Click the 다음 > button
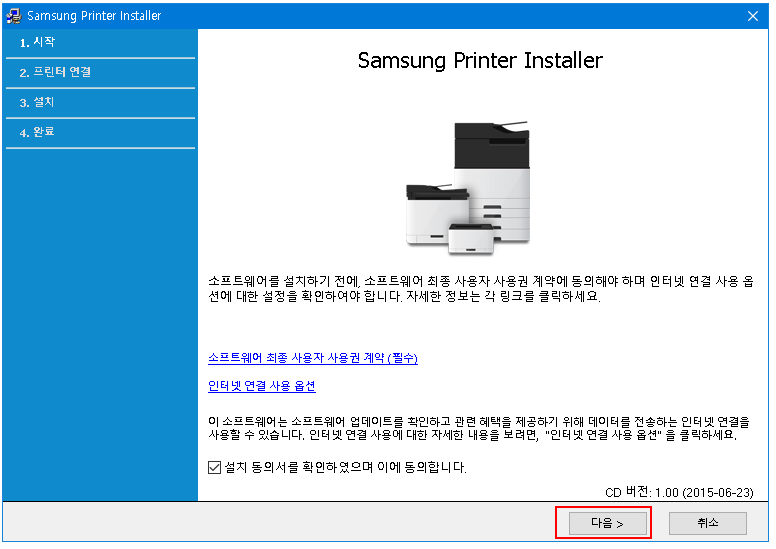The height and width of the screenshot is (549, 776). click(607, 523)
